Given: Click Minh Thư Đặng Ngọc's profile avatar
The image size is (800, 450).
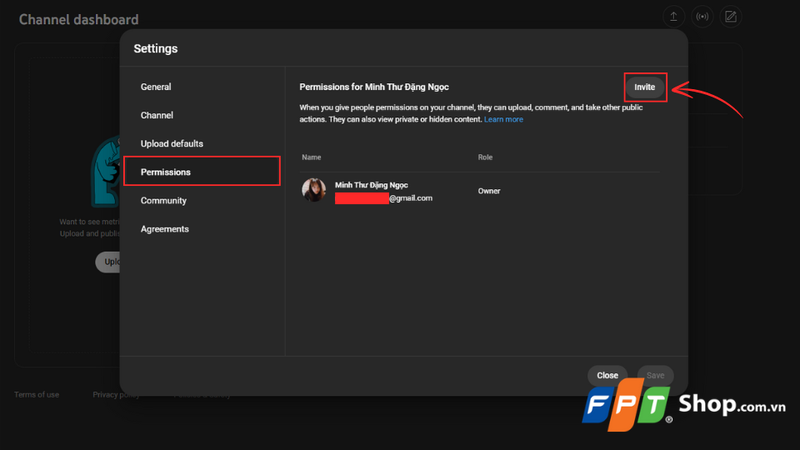Looking at the screenshot, I should (x=314, y=191).
